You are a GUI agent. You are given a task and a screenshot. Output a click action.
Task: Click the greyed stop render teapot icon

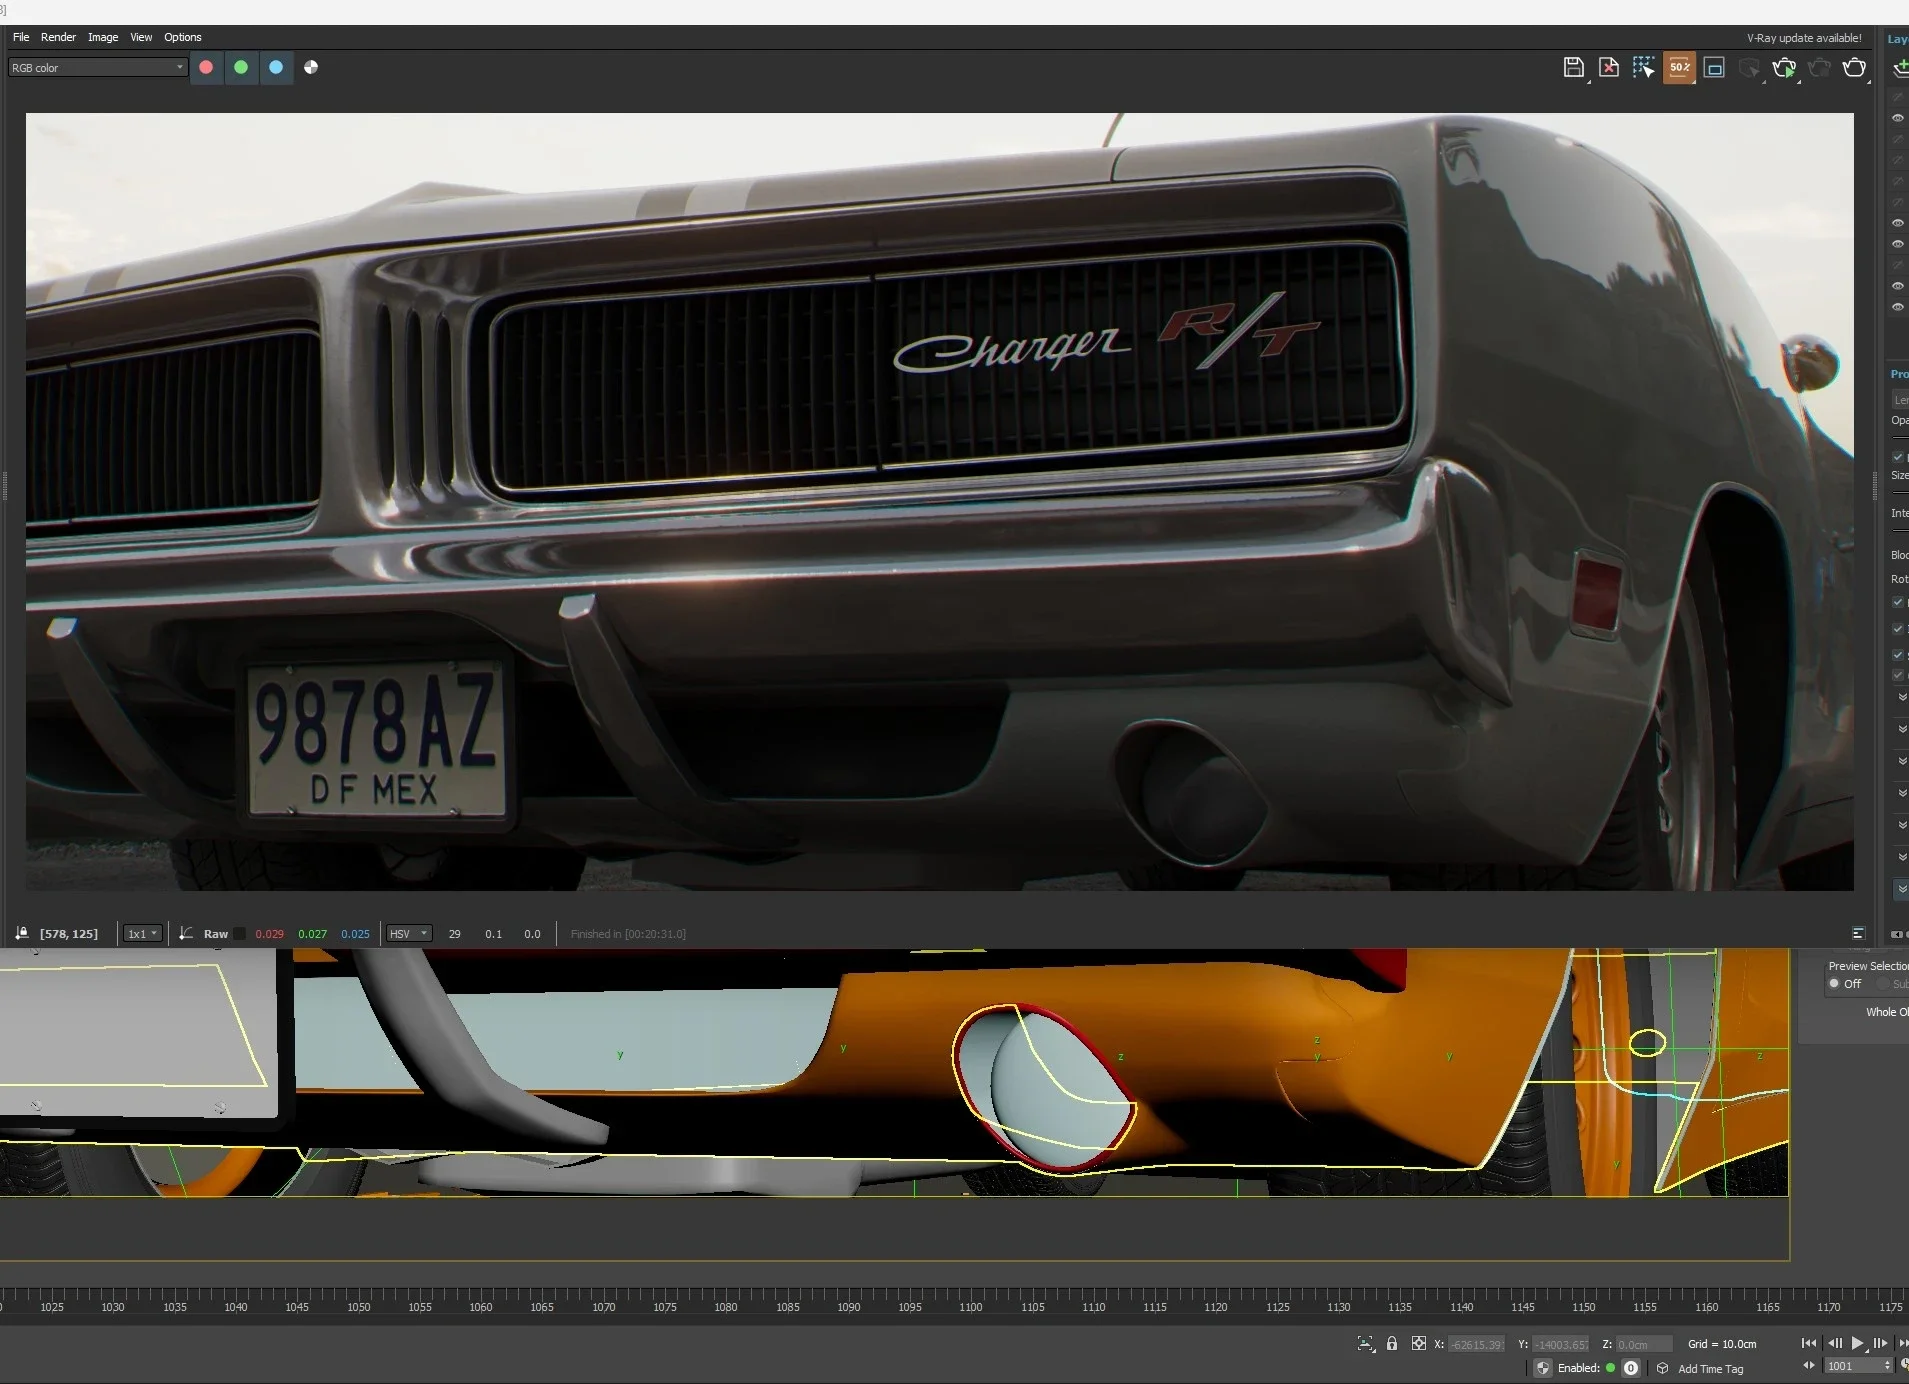(1819, 68)
